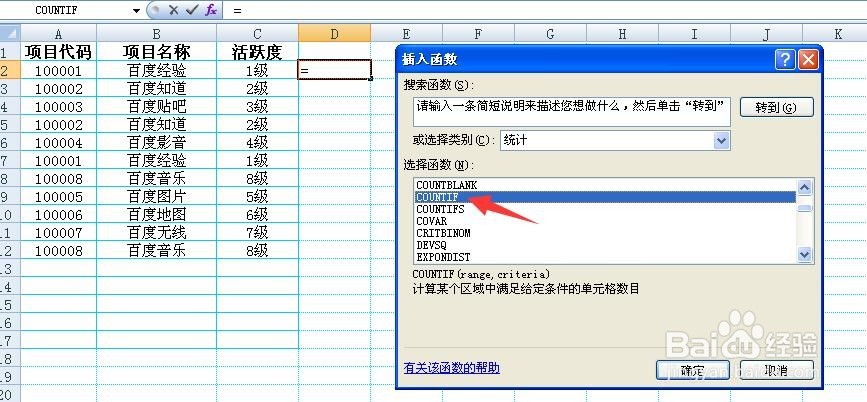Click the 转到 button
This screenshot has width=867, height=402.
coord(776,107)
